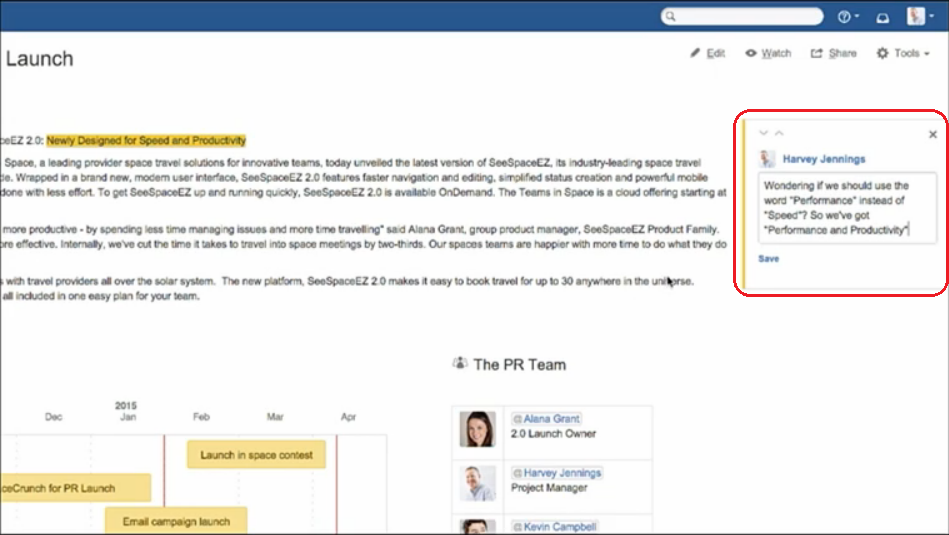Close the inline comment panel
The image size is (949, 535).
(x=933, y=134)
